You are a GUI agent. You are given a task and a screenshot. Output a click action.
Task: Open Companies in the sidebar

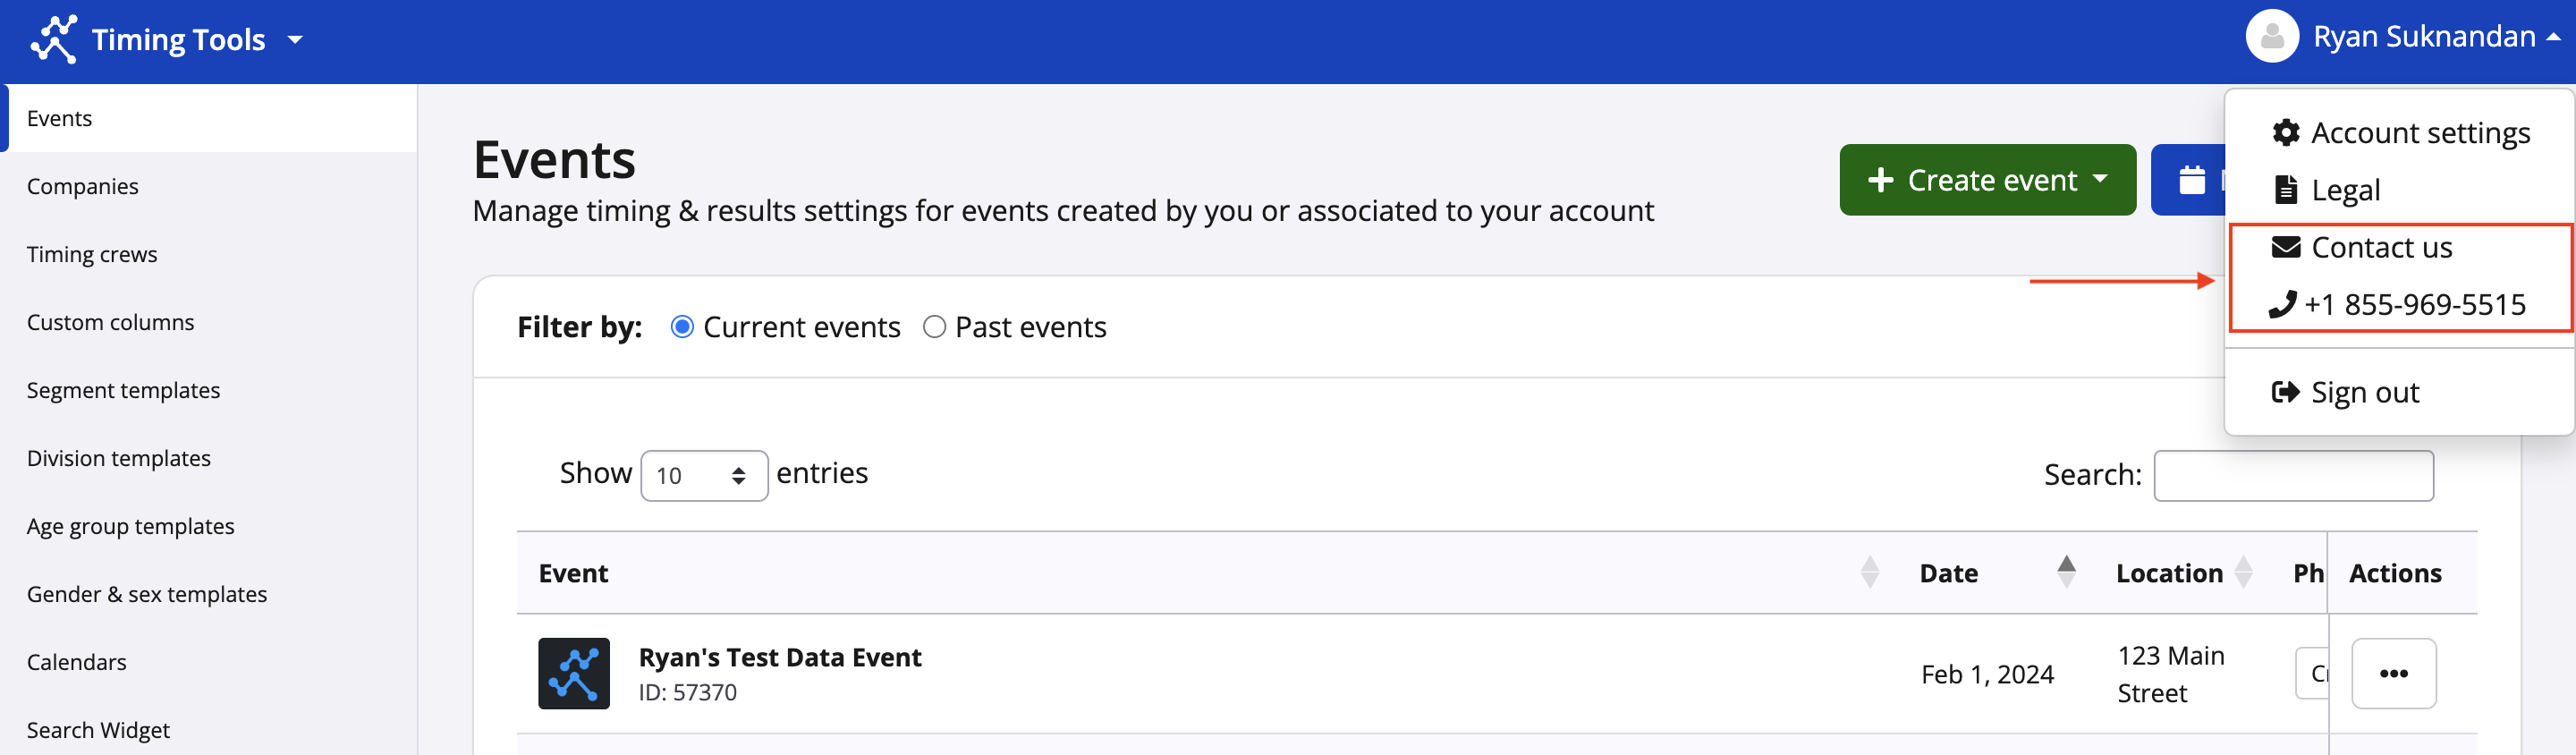[x=83, y=187]
